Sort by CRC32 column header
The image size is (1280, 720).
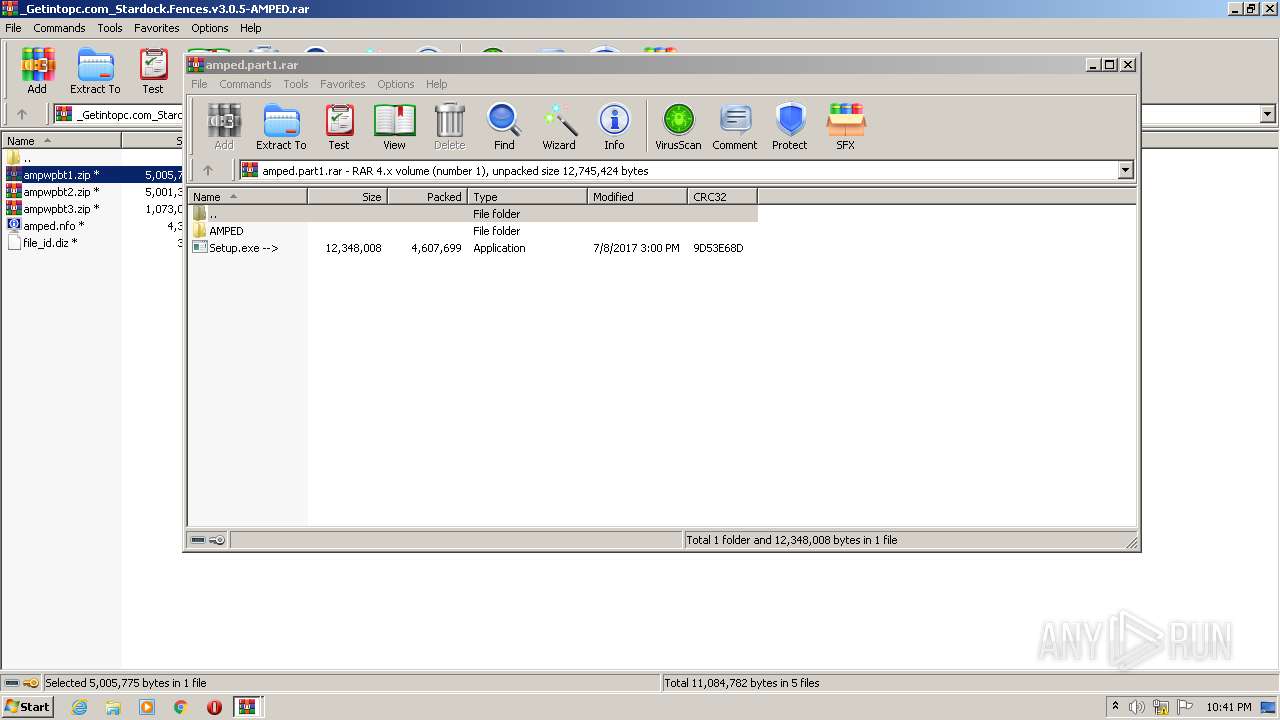722,197
